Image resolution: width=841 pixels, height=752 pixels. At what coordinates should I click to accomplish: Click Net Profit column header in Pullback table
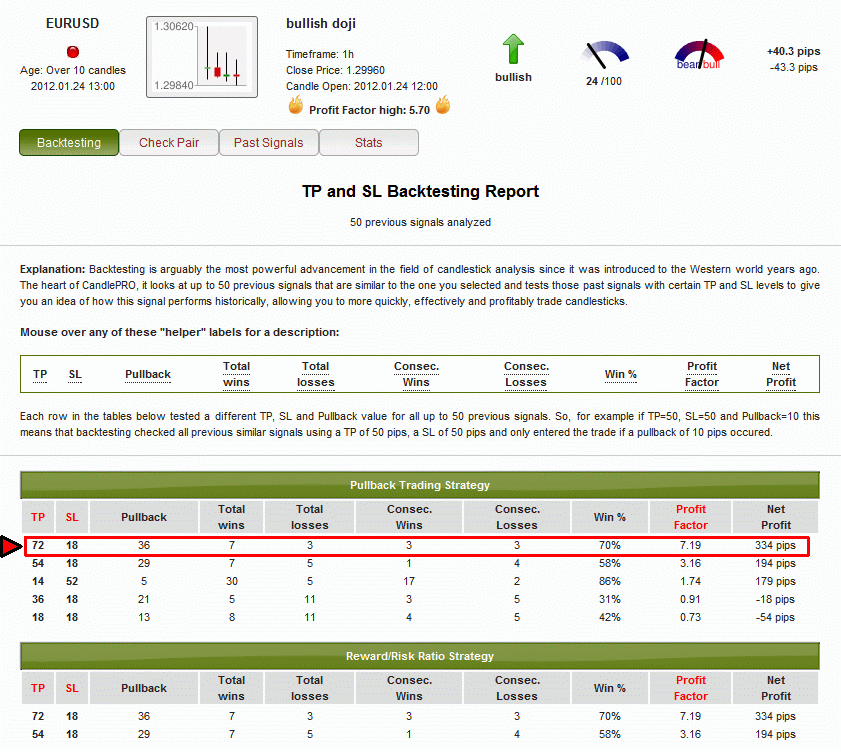776,517
